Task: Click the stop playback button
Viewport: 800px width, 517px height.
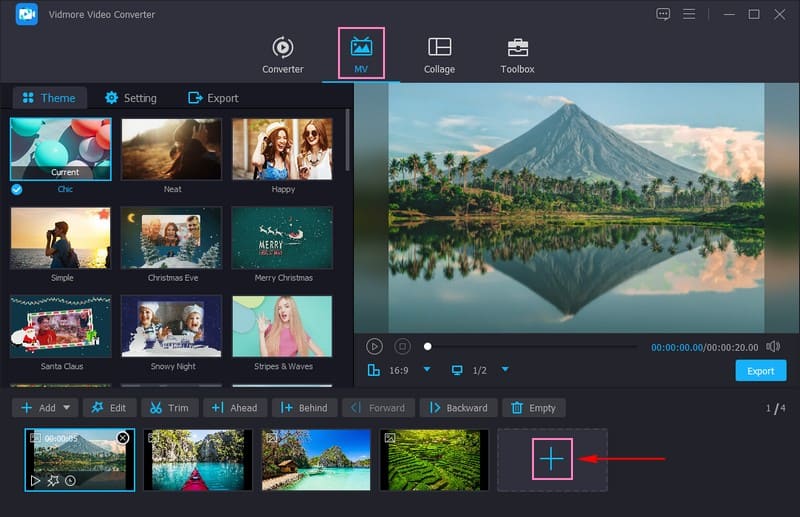Action: click(x=402, y=346)
